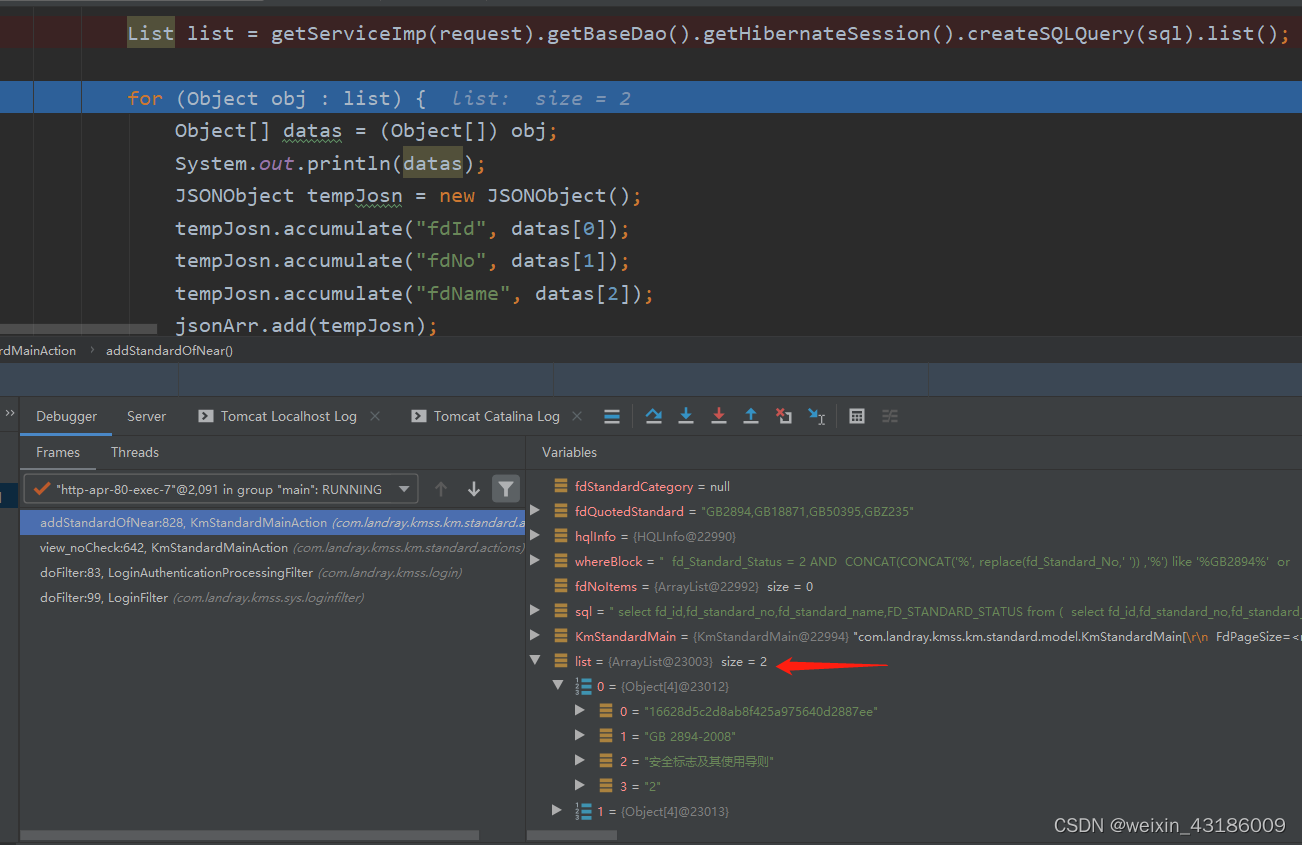This screenshot has width=1302, height=845.
Task: Collapse the list ArrayList variable
Action: (x=536, y=660)
